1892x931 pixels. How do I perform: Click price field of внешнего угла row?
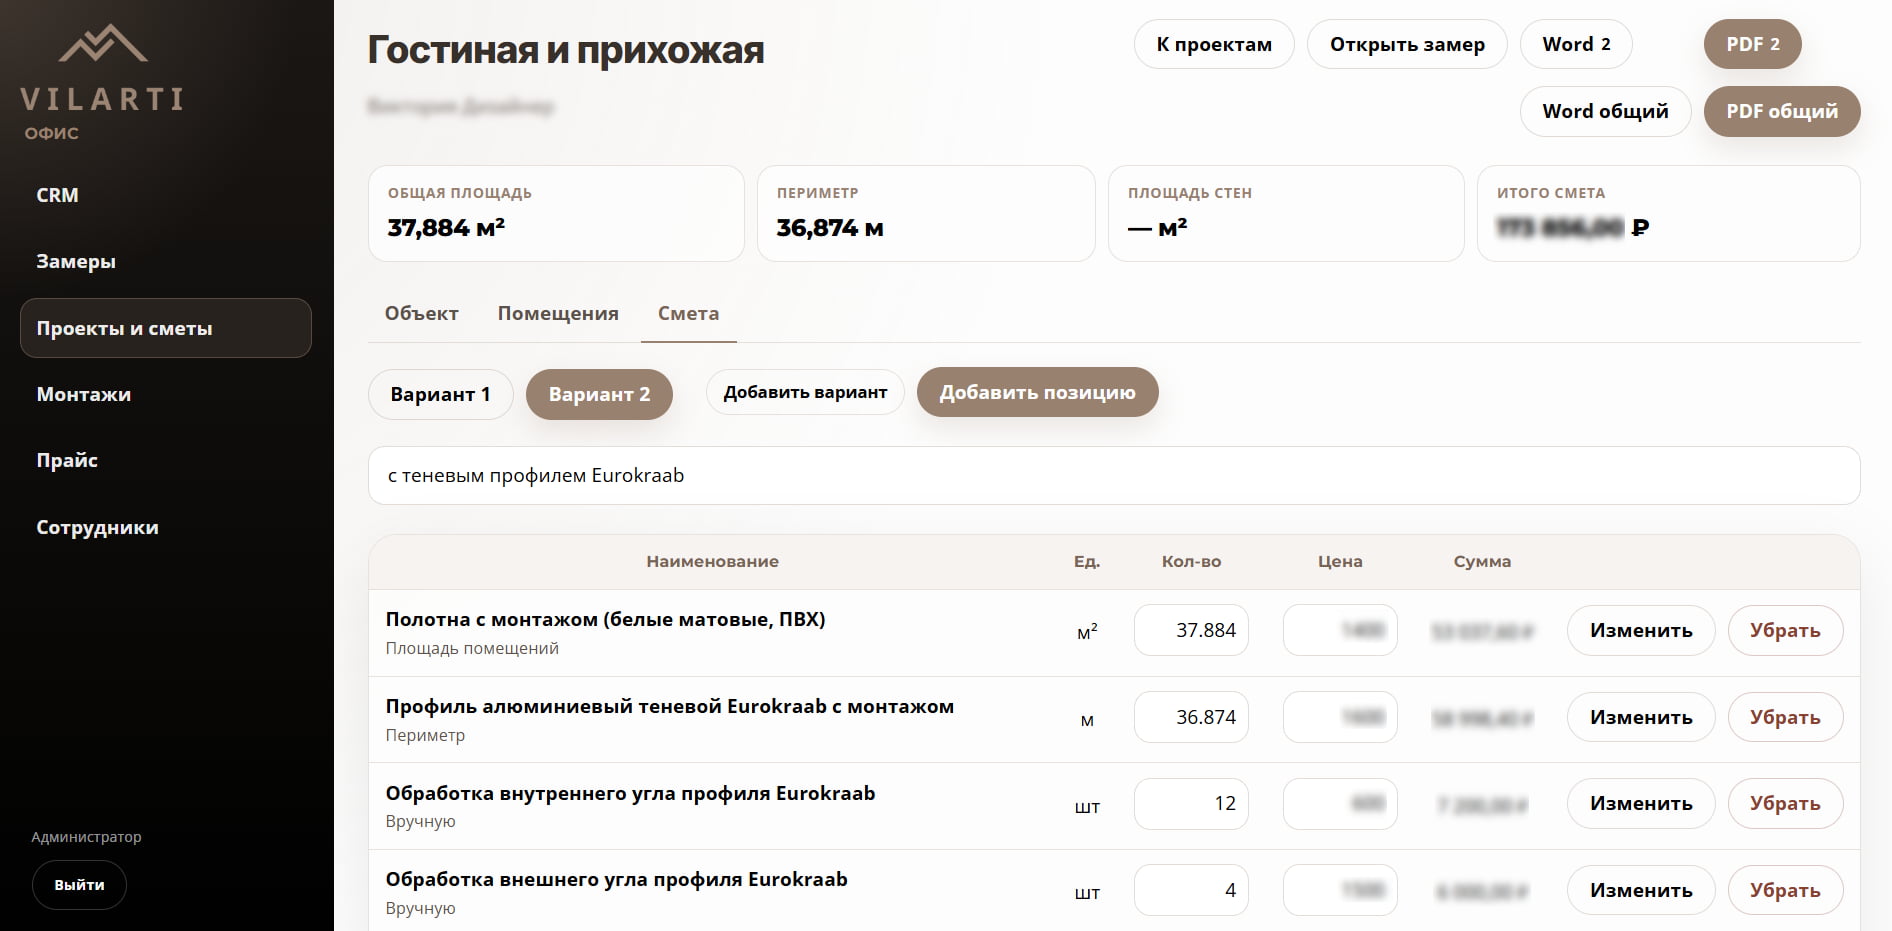(x=1340, y=890)
